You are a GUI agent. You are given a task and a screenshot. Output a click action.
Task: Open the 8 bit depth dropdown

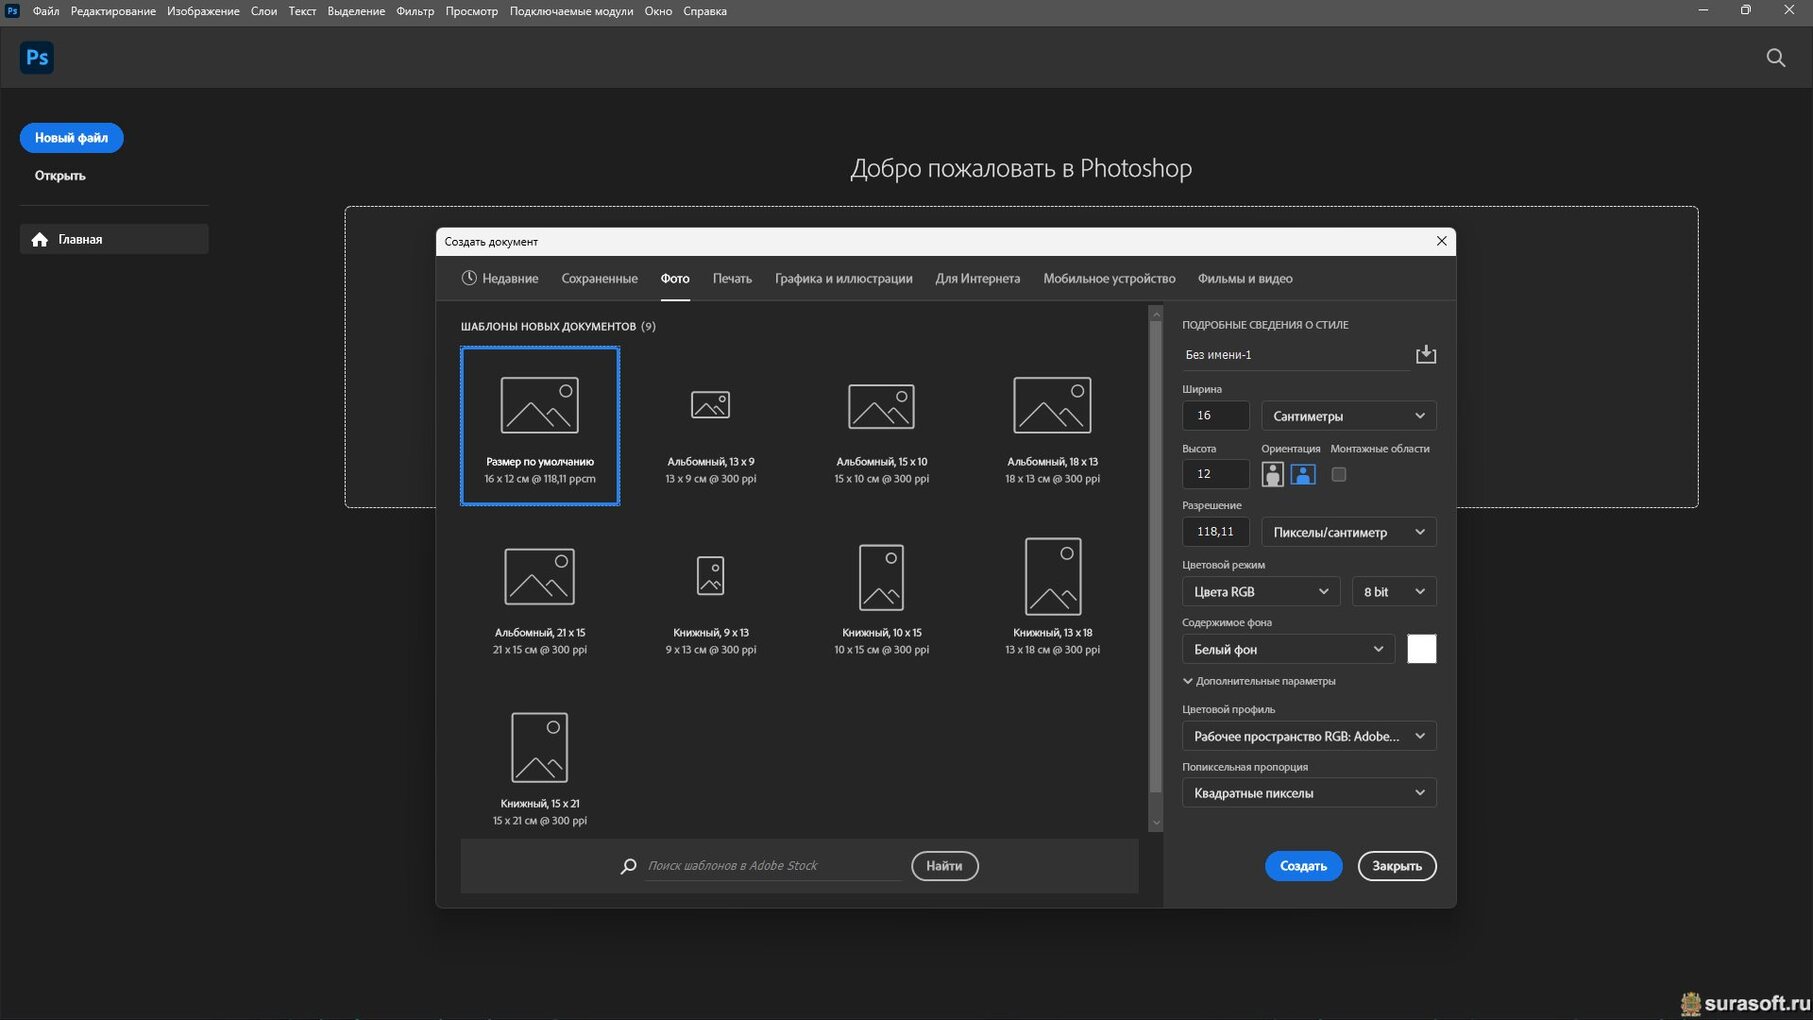[x=1394, y=592]
